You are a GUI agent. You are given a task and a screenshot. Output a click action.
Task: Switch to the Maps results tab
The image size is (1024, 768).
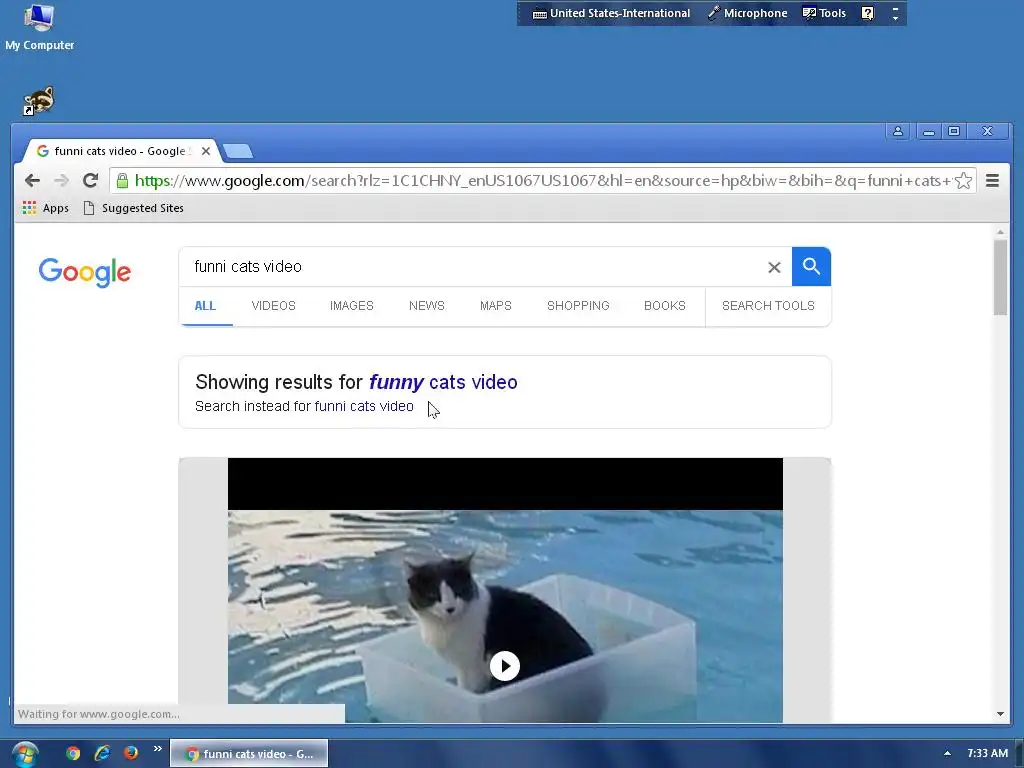pos(496,306)
